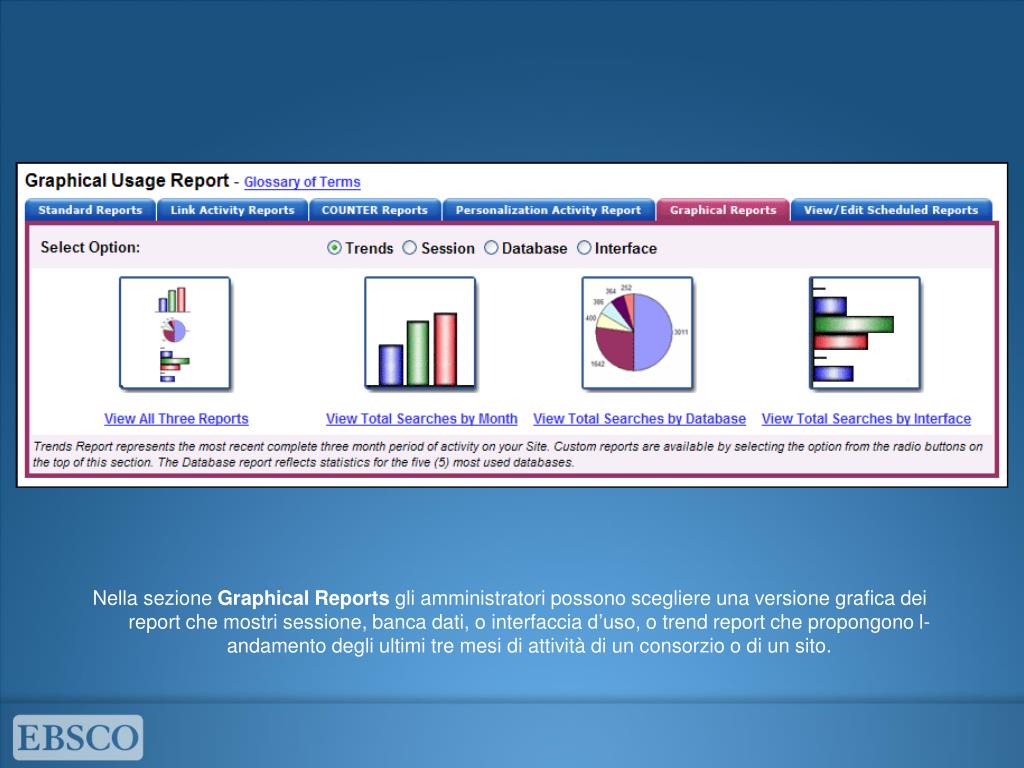Open the View/Edit Scheduled Reports tab

click(x=891, y=210)
